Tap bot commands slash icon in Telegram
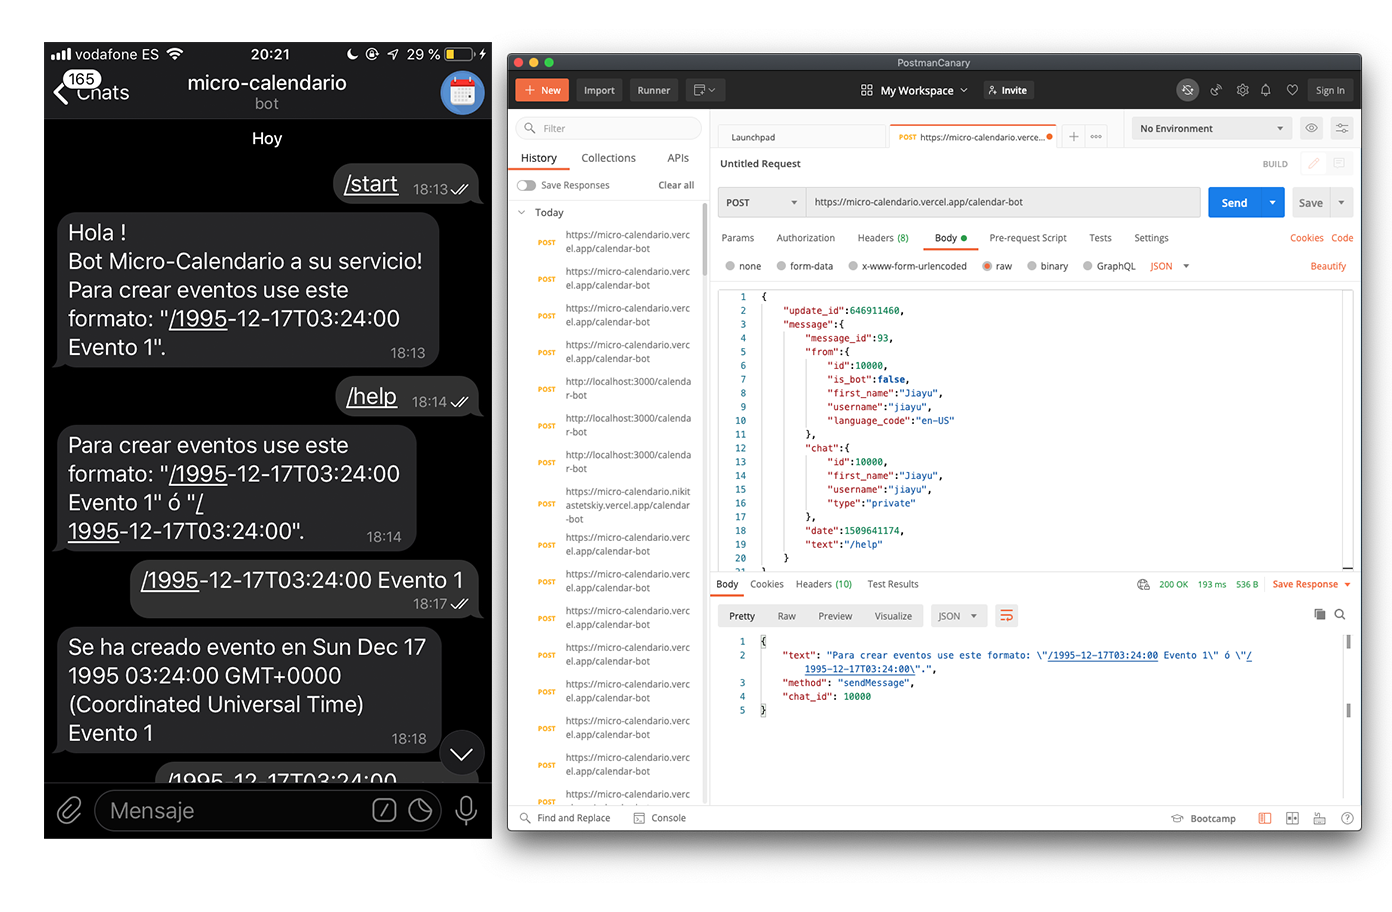 384,810
